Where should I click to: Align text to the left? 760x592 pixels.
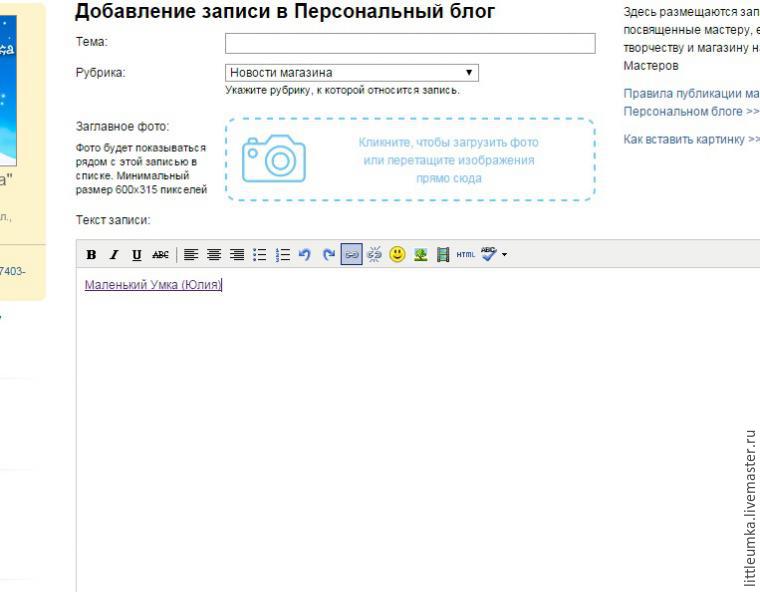point(192,255)
